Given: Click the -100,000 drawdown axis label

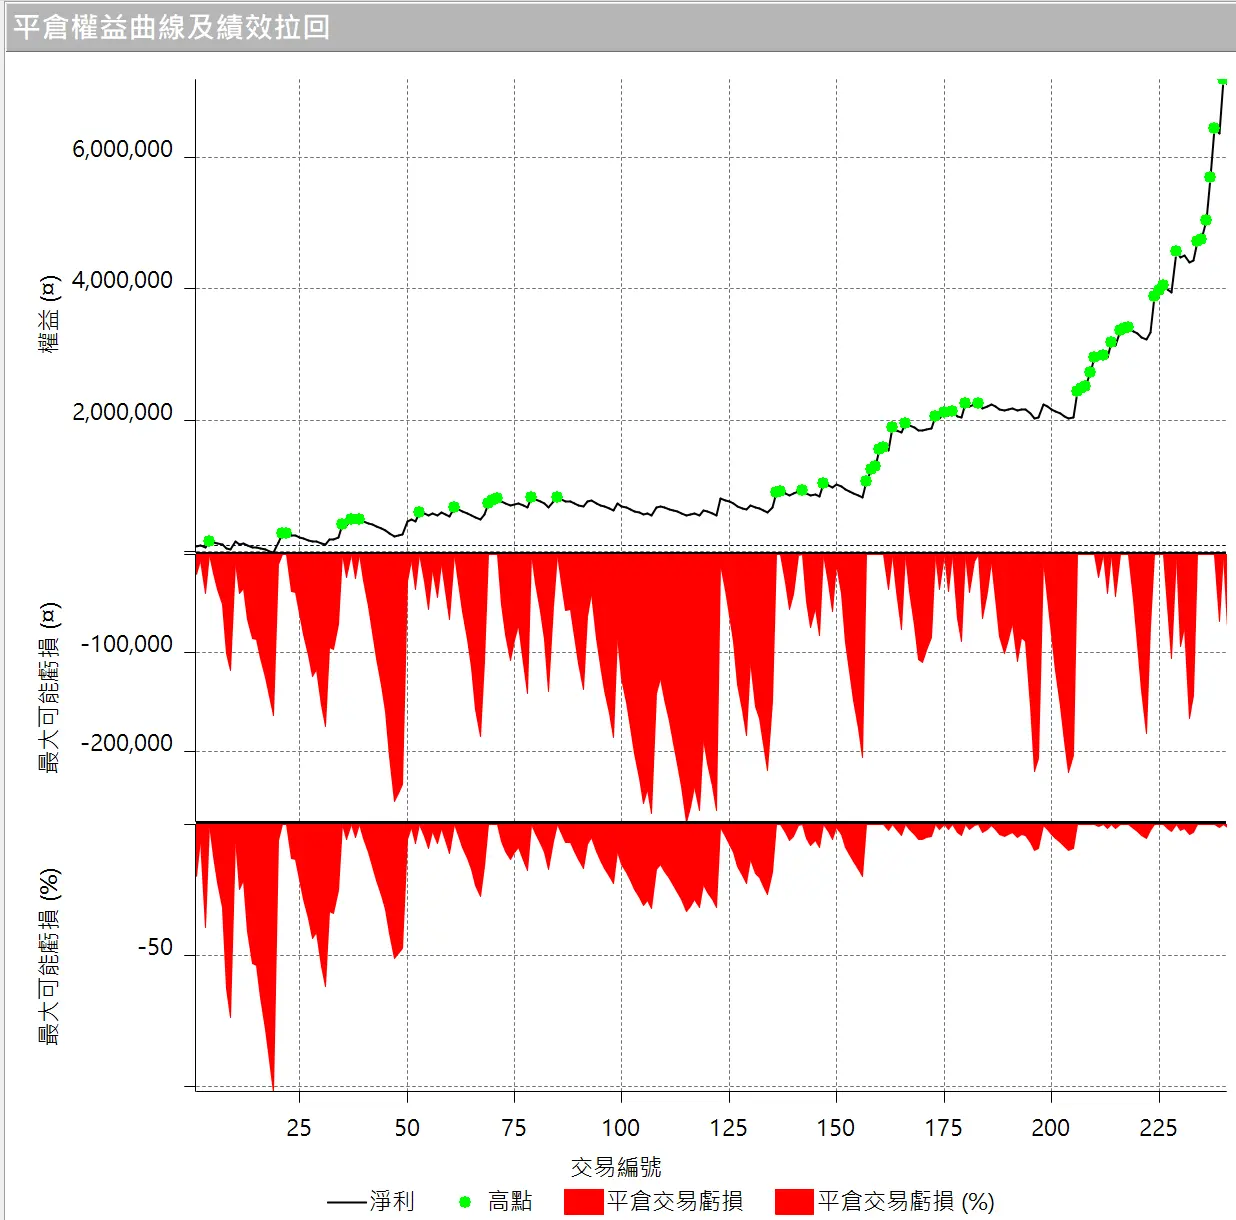Looking at the screenshot, I should coord(127,644).
